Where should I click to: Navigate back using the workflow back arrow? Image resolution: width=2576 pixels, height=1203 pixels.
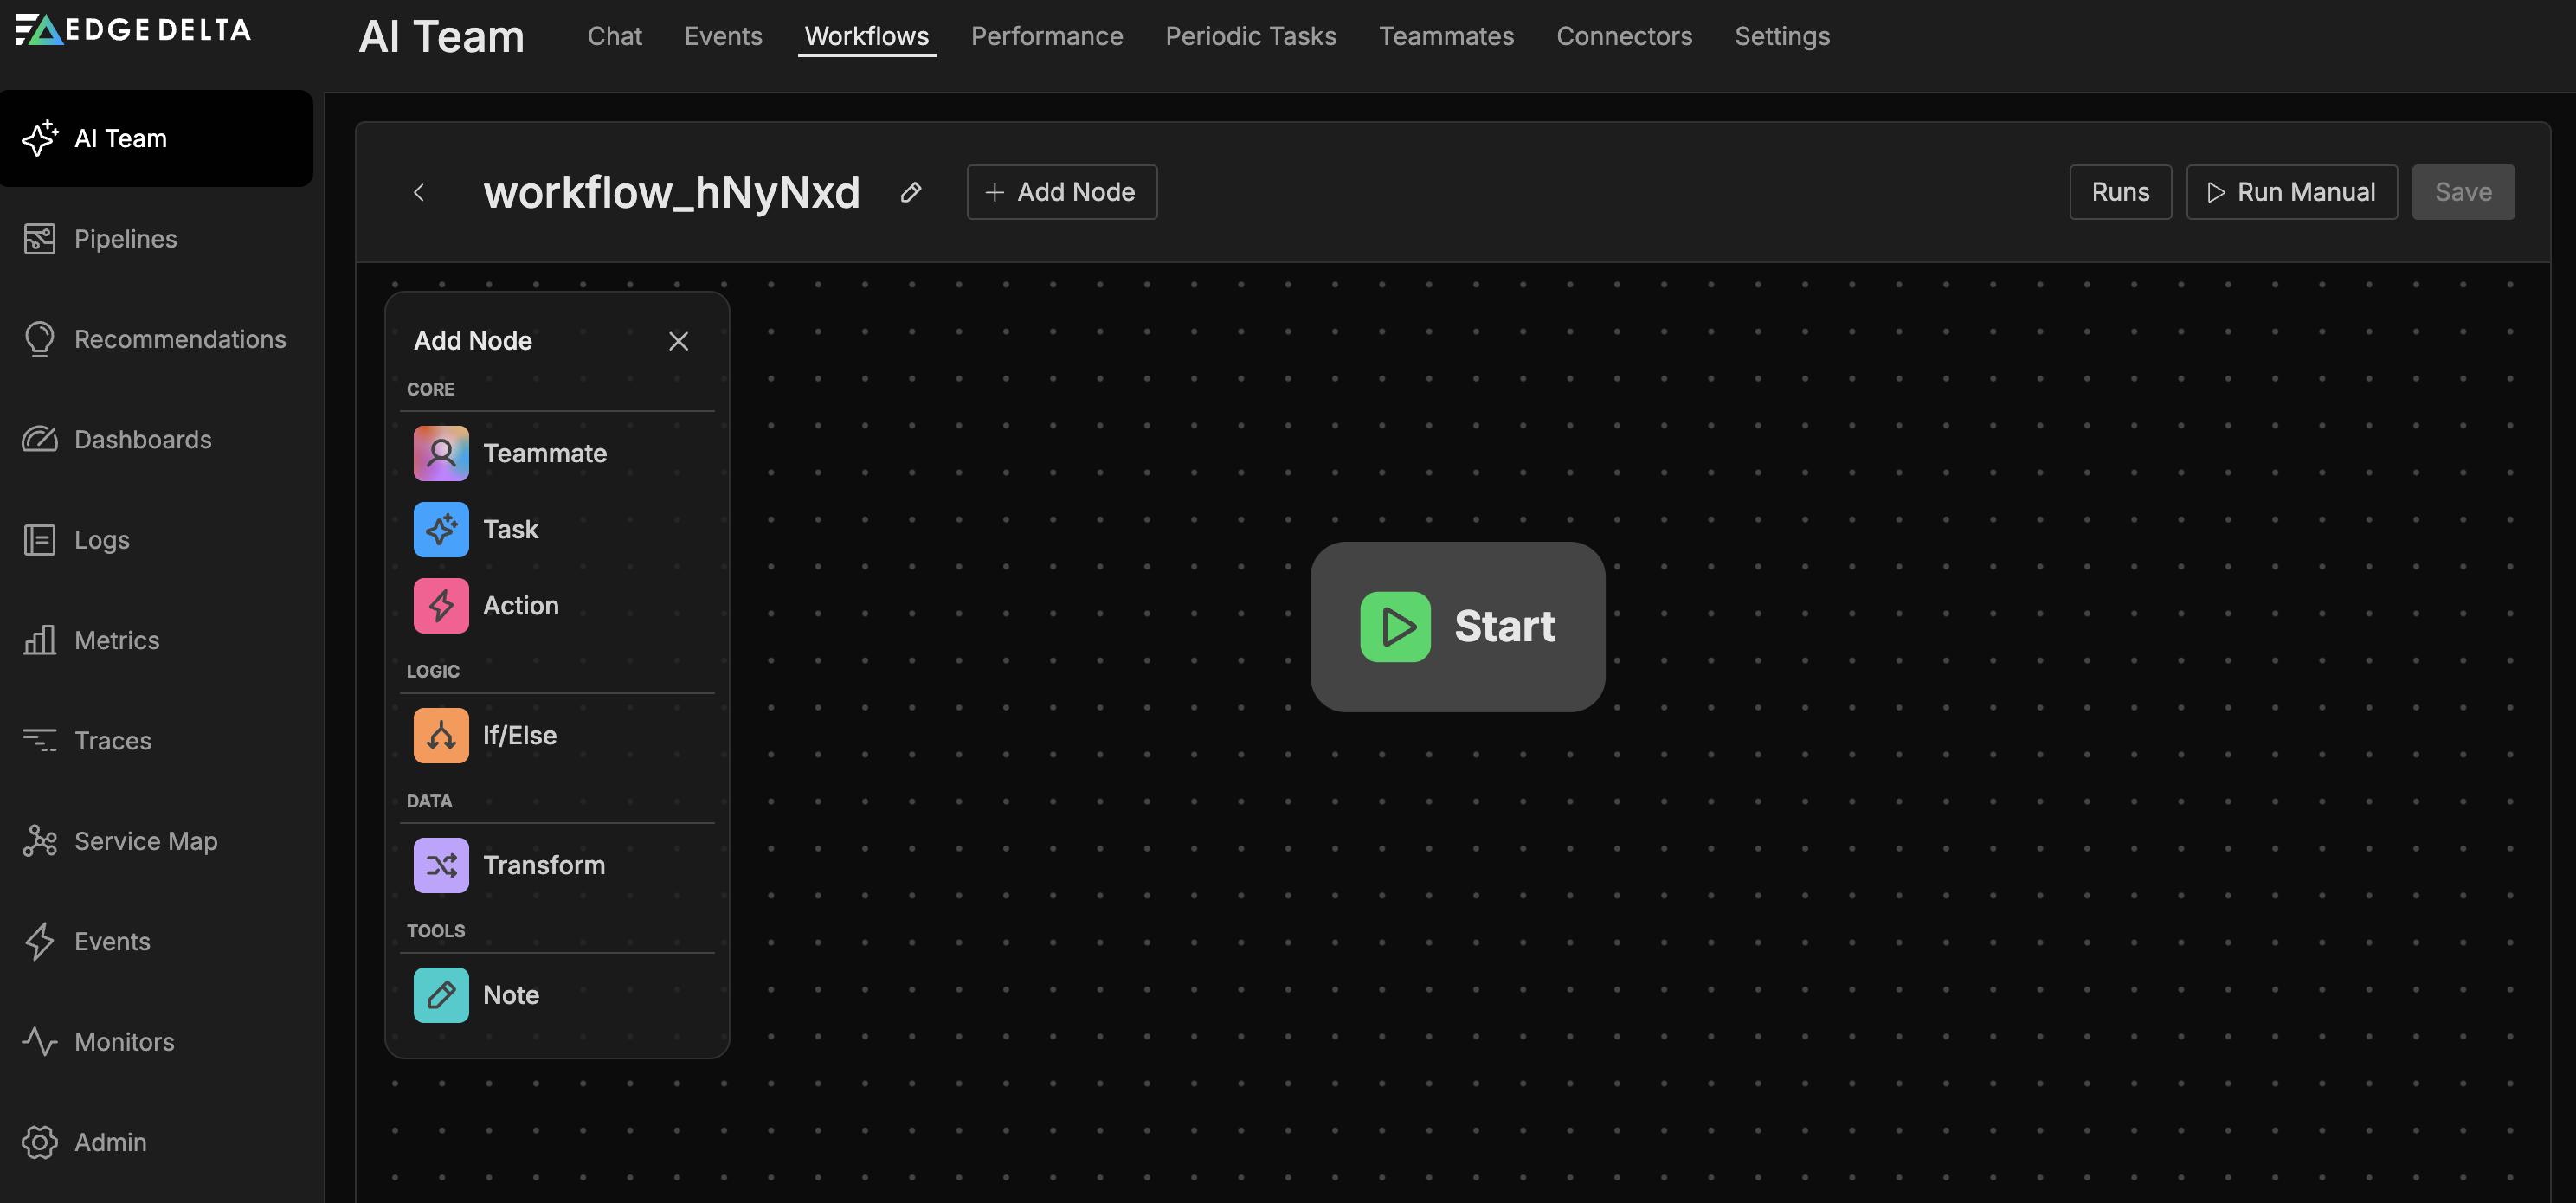(x=419, y=192)
